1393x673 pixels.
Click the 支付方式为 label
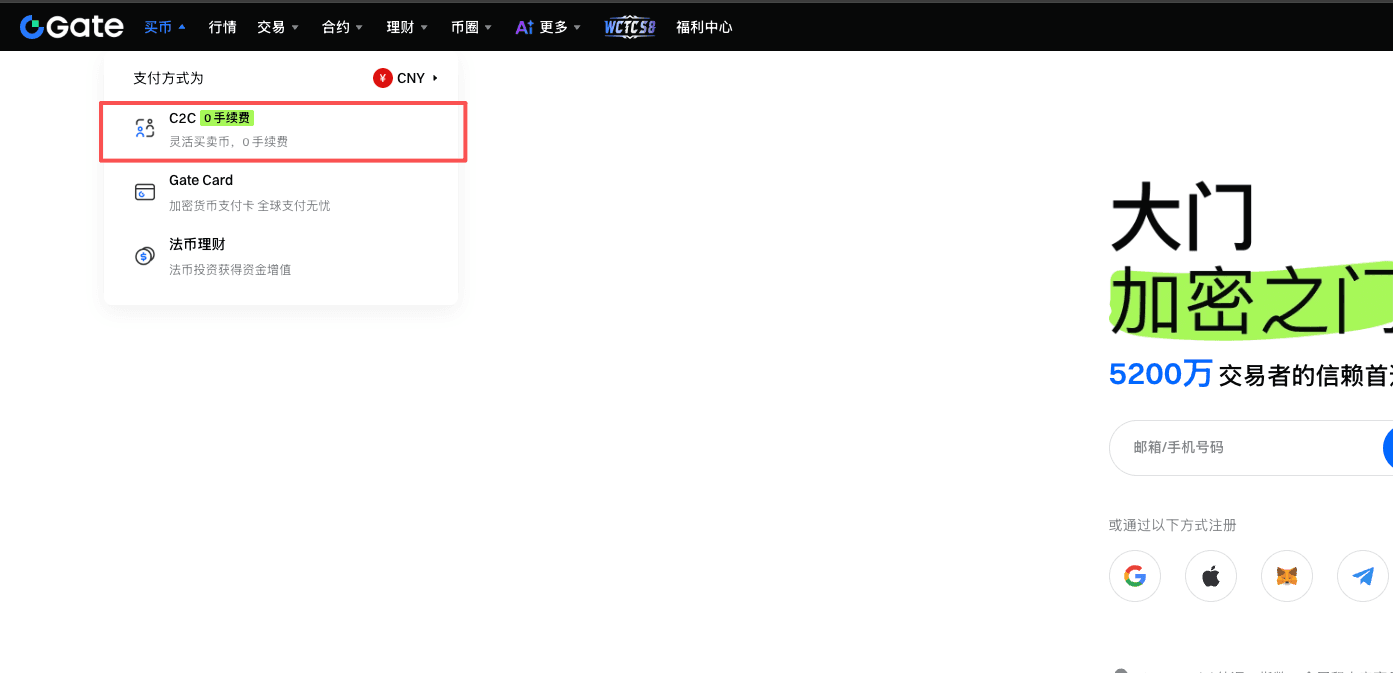168,78
